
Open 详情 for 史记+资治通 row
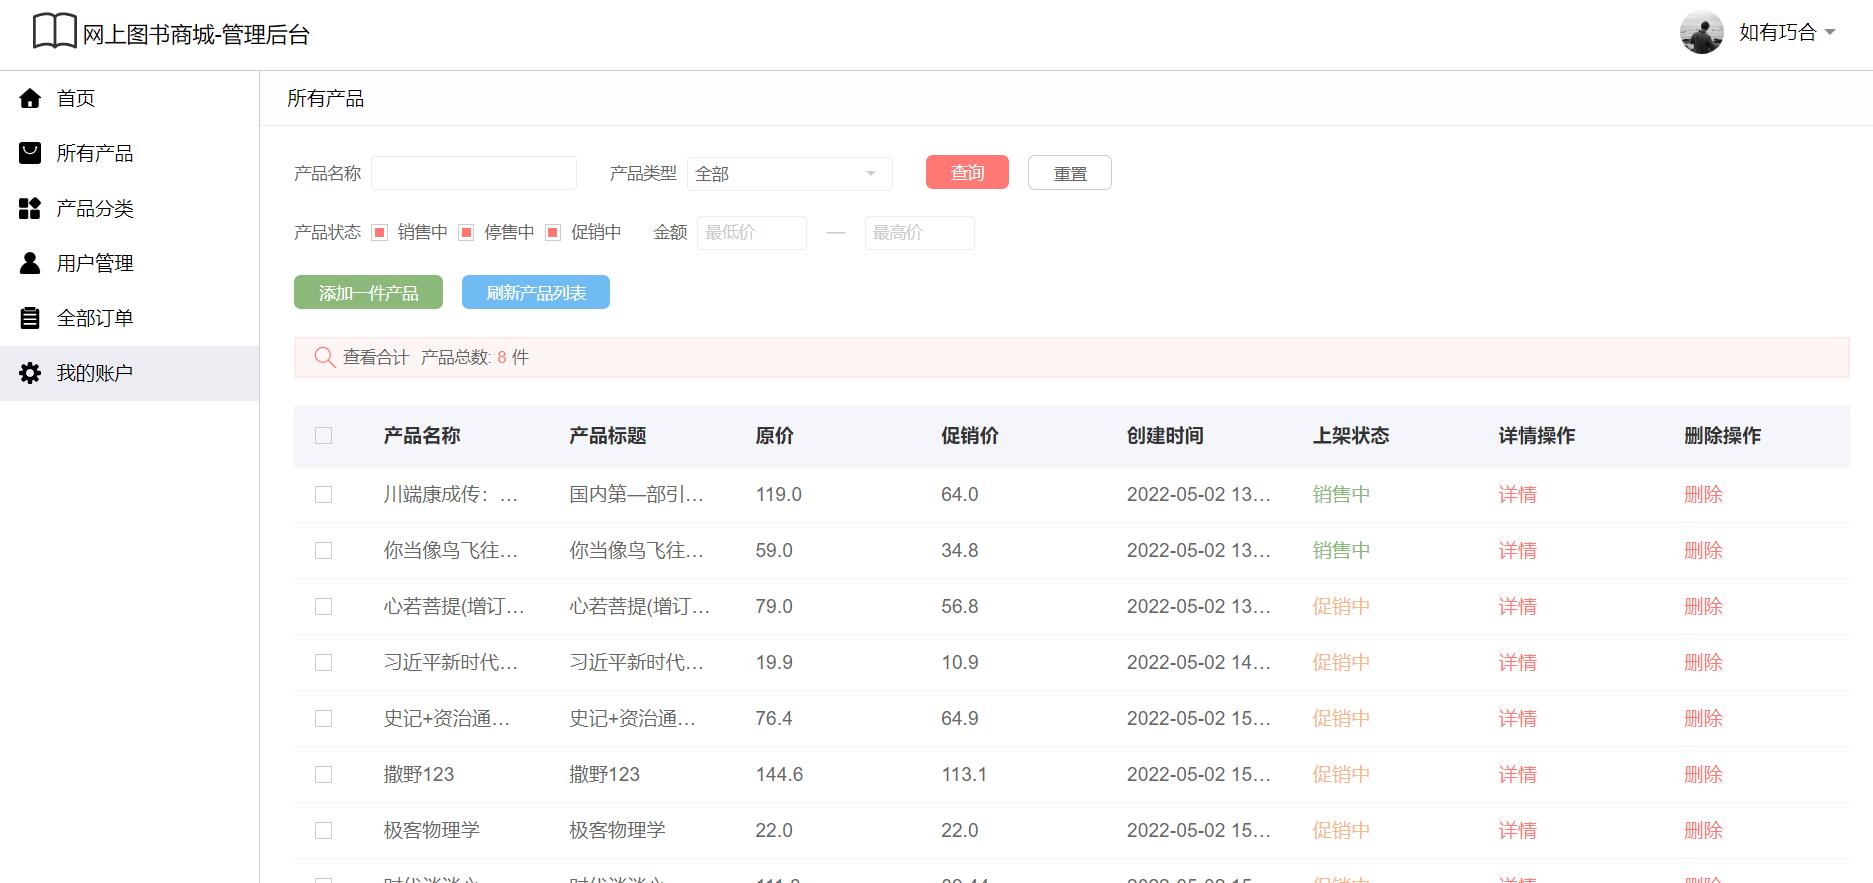(1517, 718)
